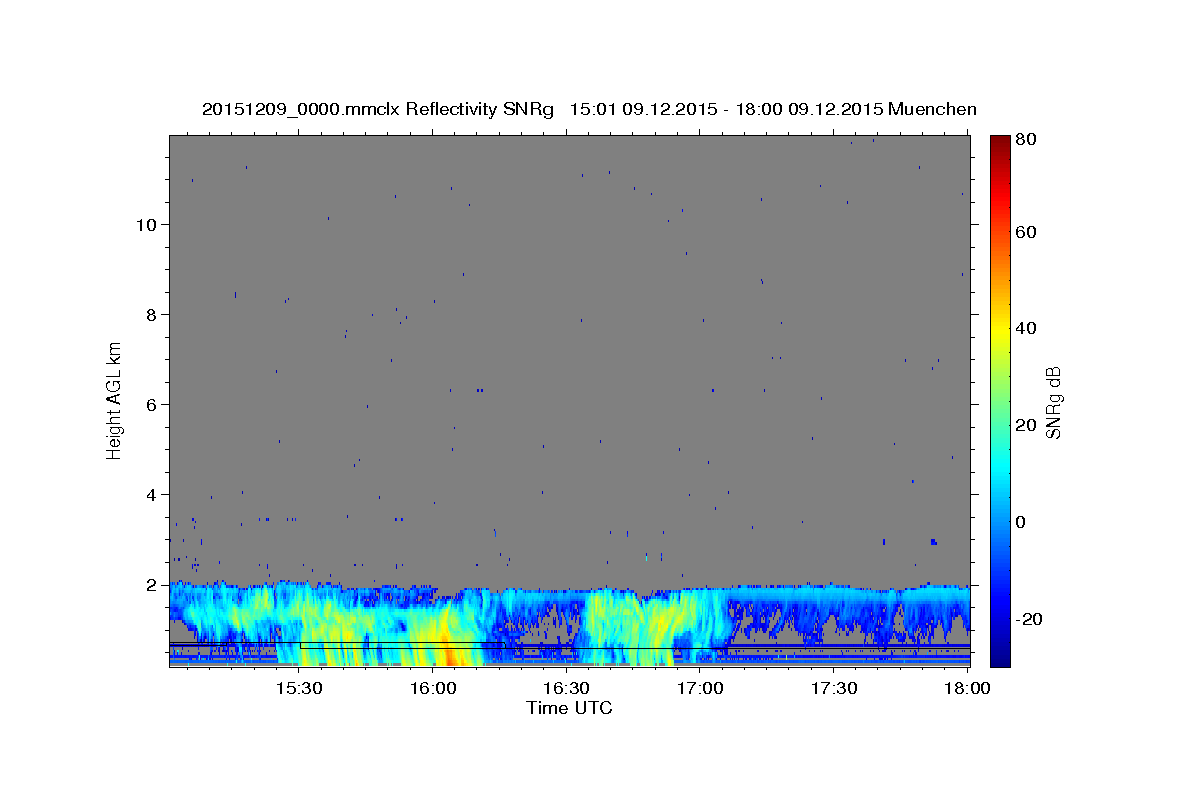Click the 16:30 time tick label
The width and height of the screenshot is (1200, 800).
pos(566,689)
